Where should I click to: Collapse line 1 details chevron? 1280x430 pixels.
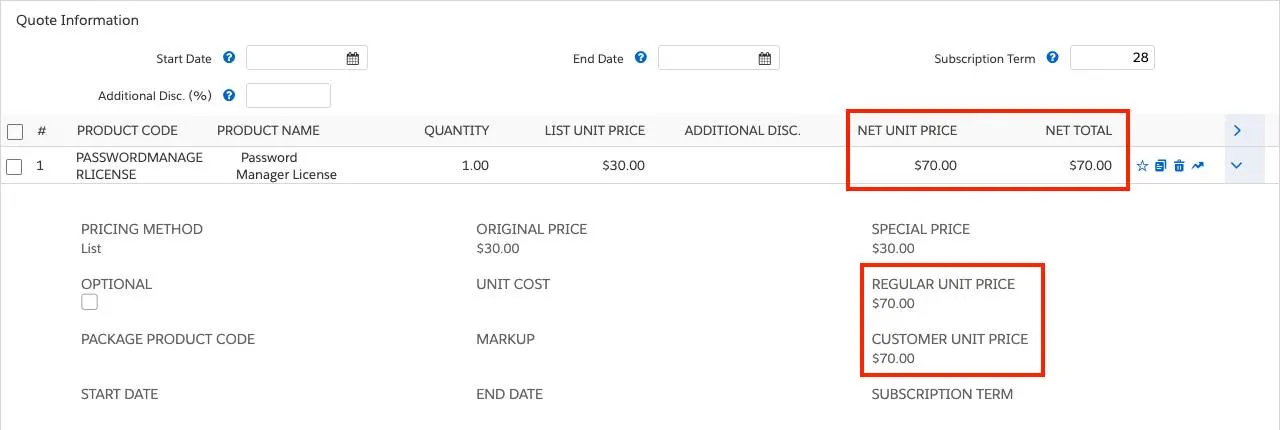click(x=1236, y=166)
